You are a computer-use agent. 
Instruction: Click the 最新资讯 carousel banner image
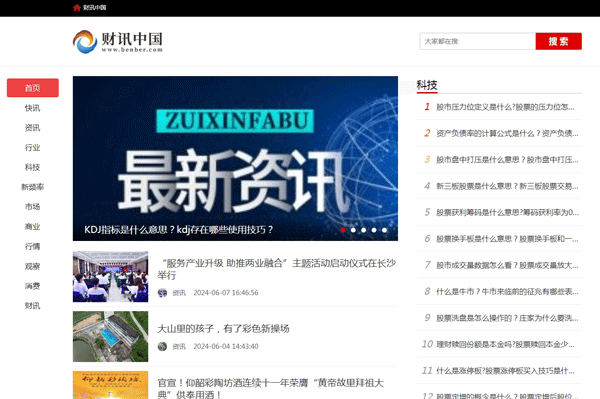coord(235,158)
